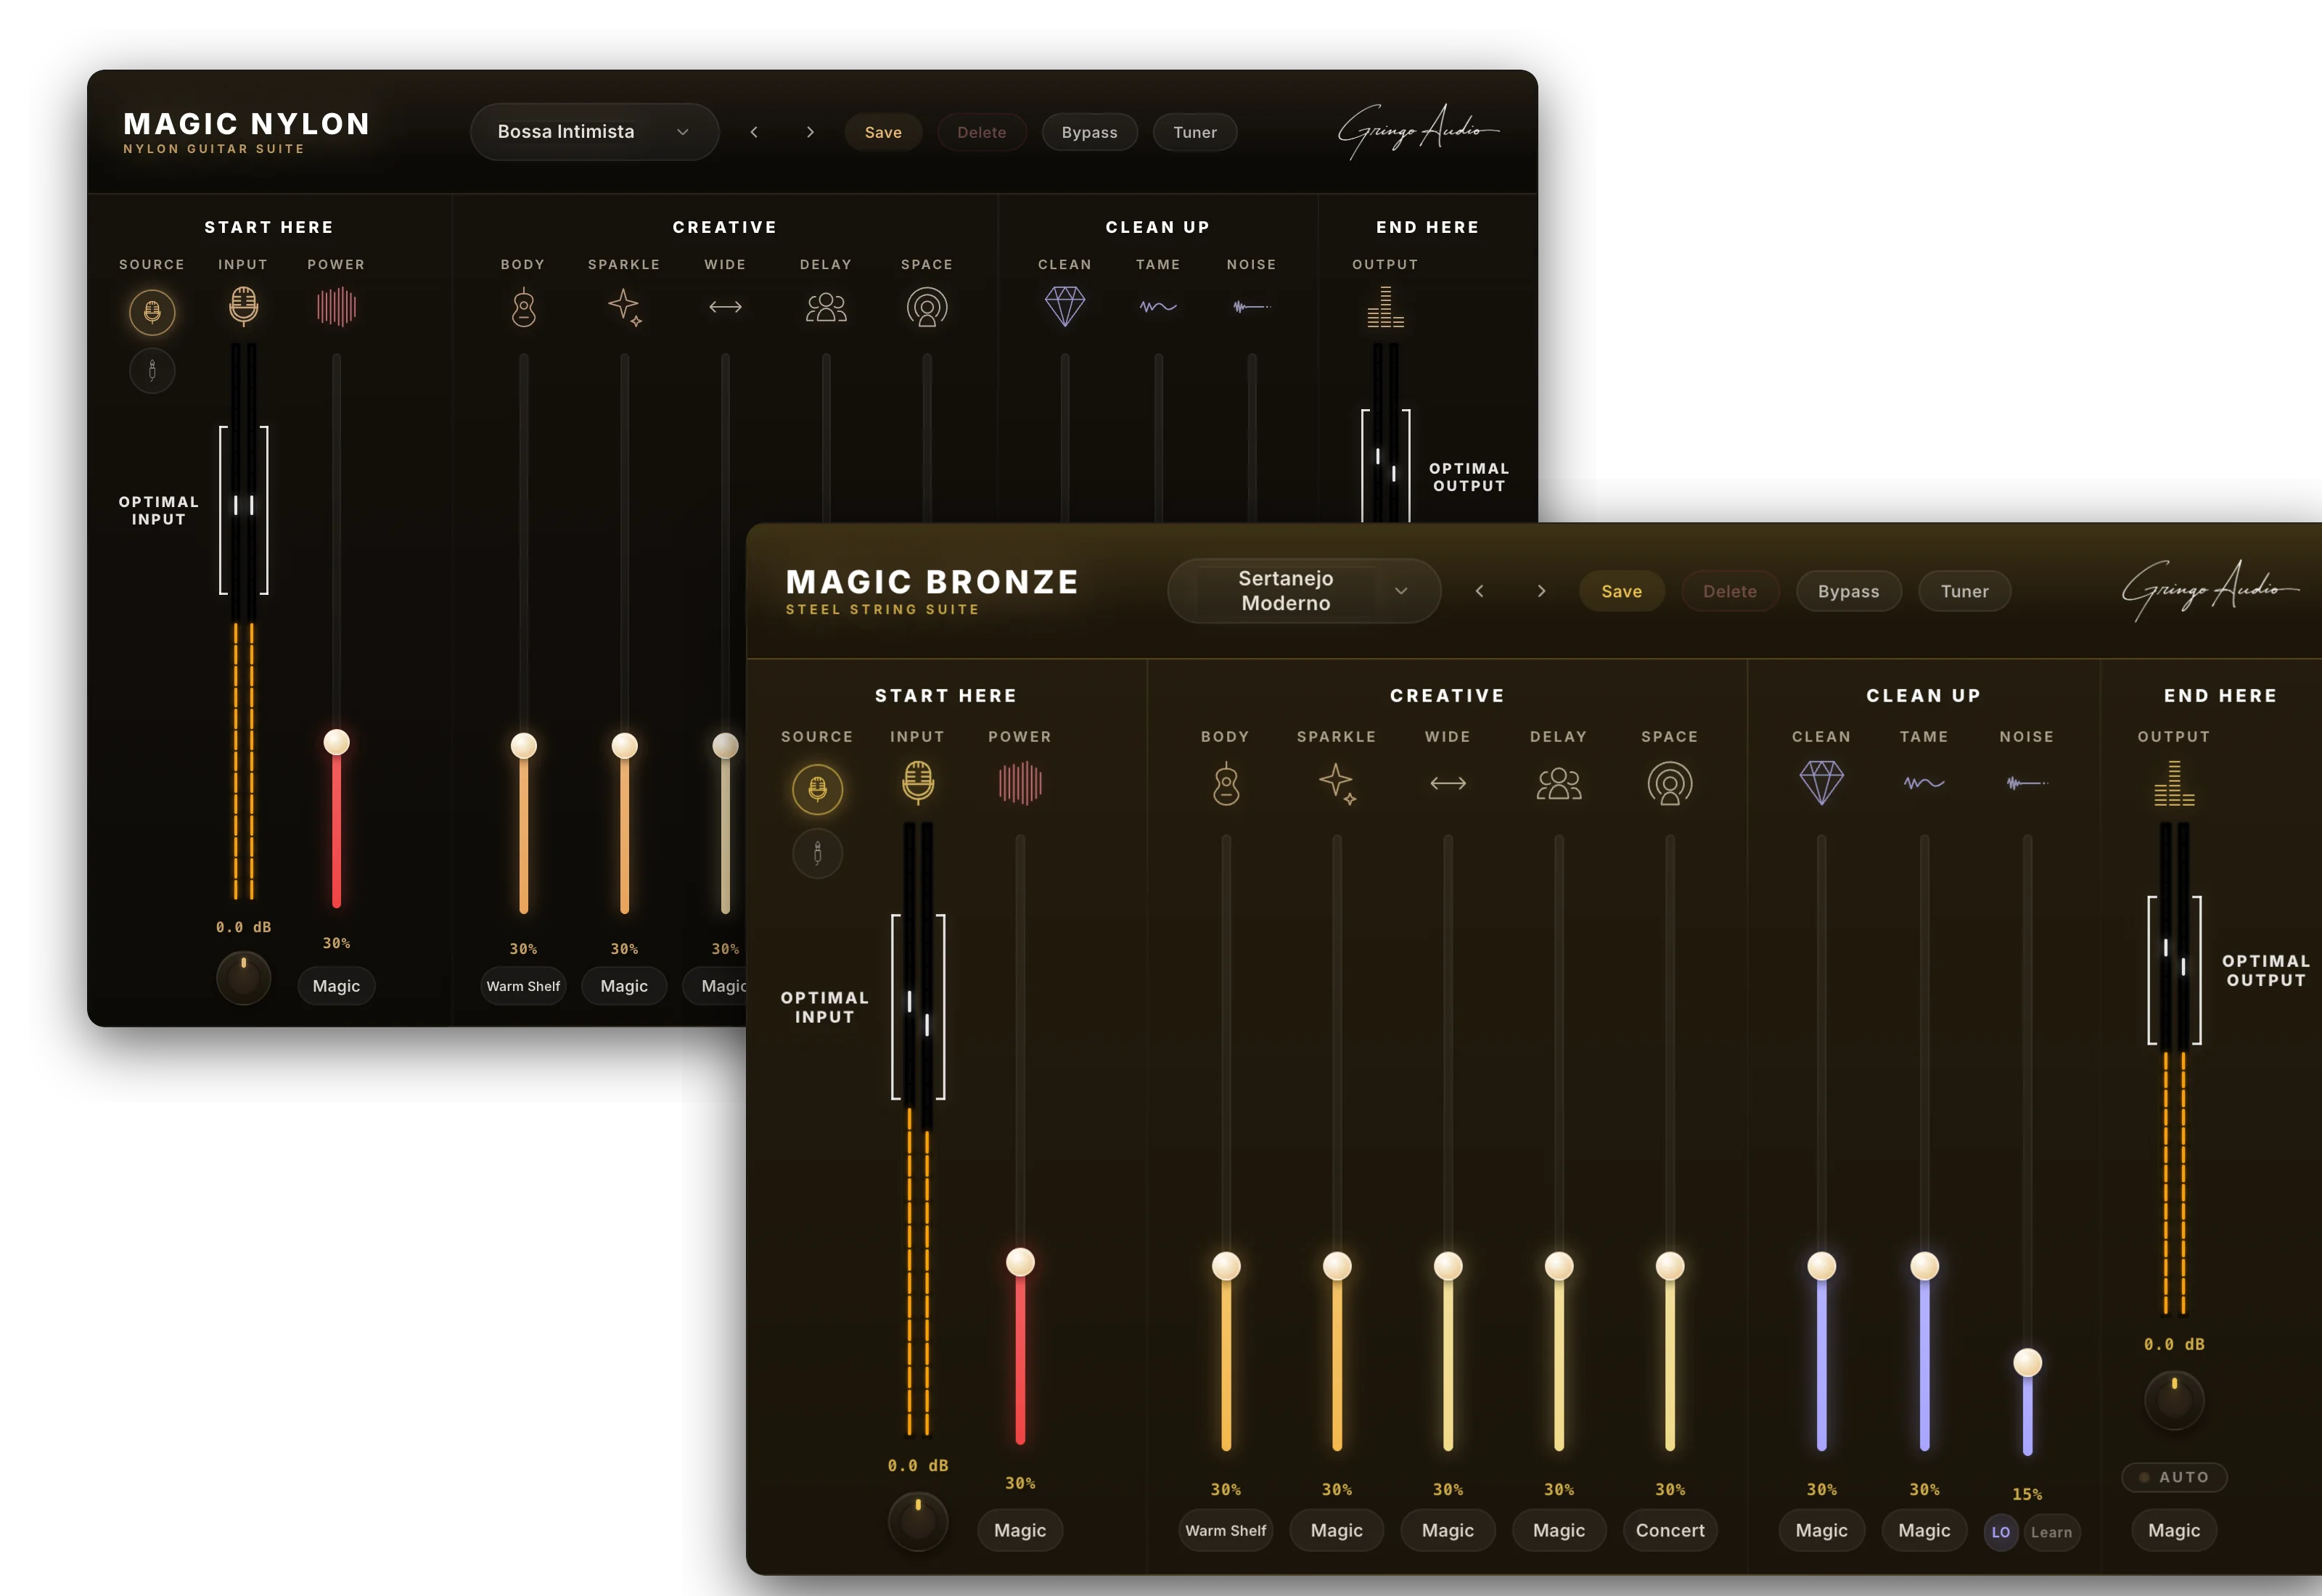Image resolution: width=2322 pixels, height=1596 pixels.
Task: Click the Space icon in Magic Bronze
Action: (x=1670, y=783)
